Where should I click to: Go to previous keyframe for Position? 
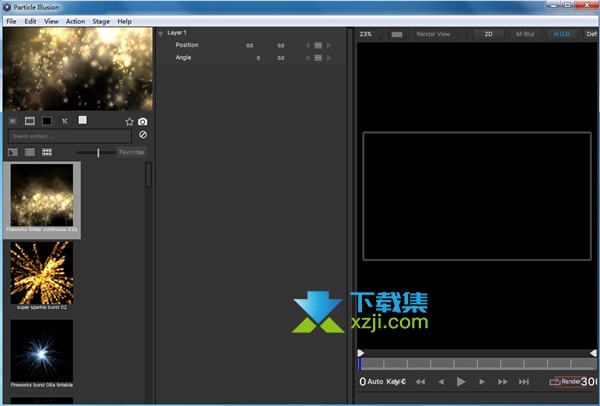(307, 46)
